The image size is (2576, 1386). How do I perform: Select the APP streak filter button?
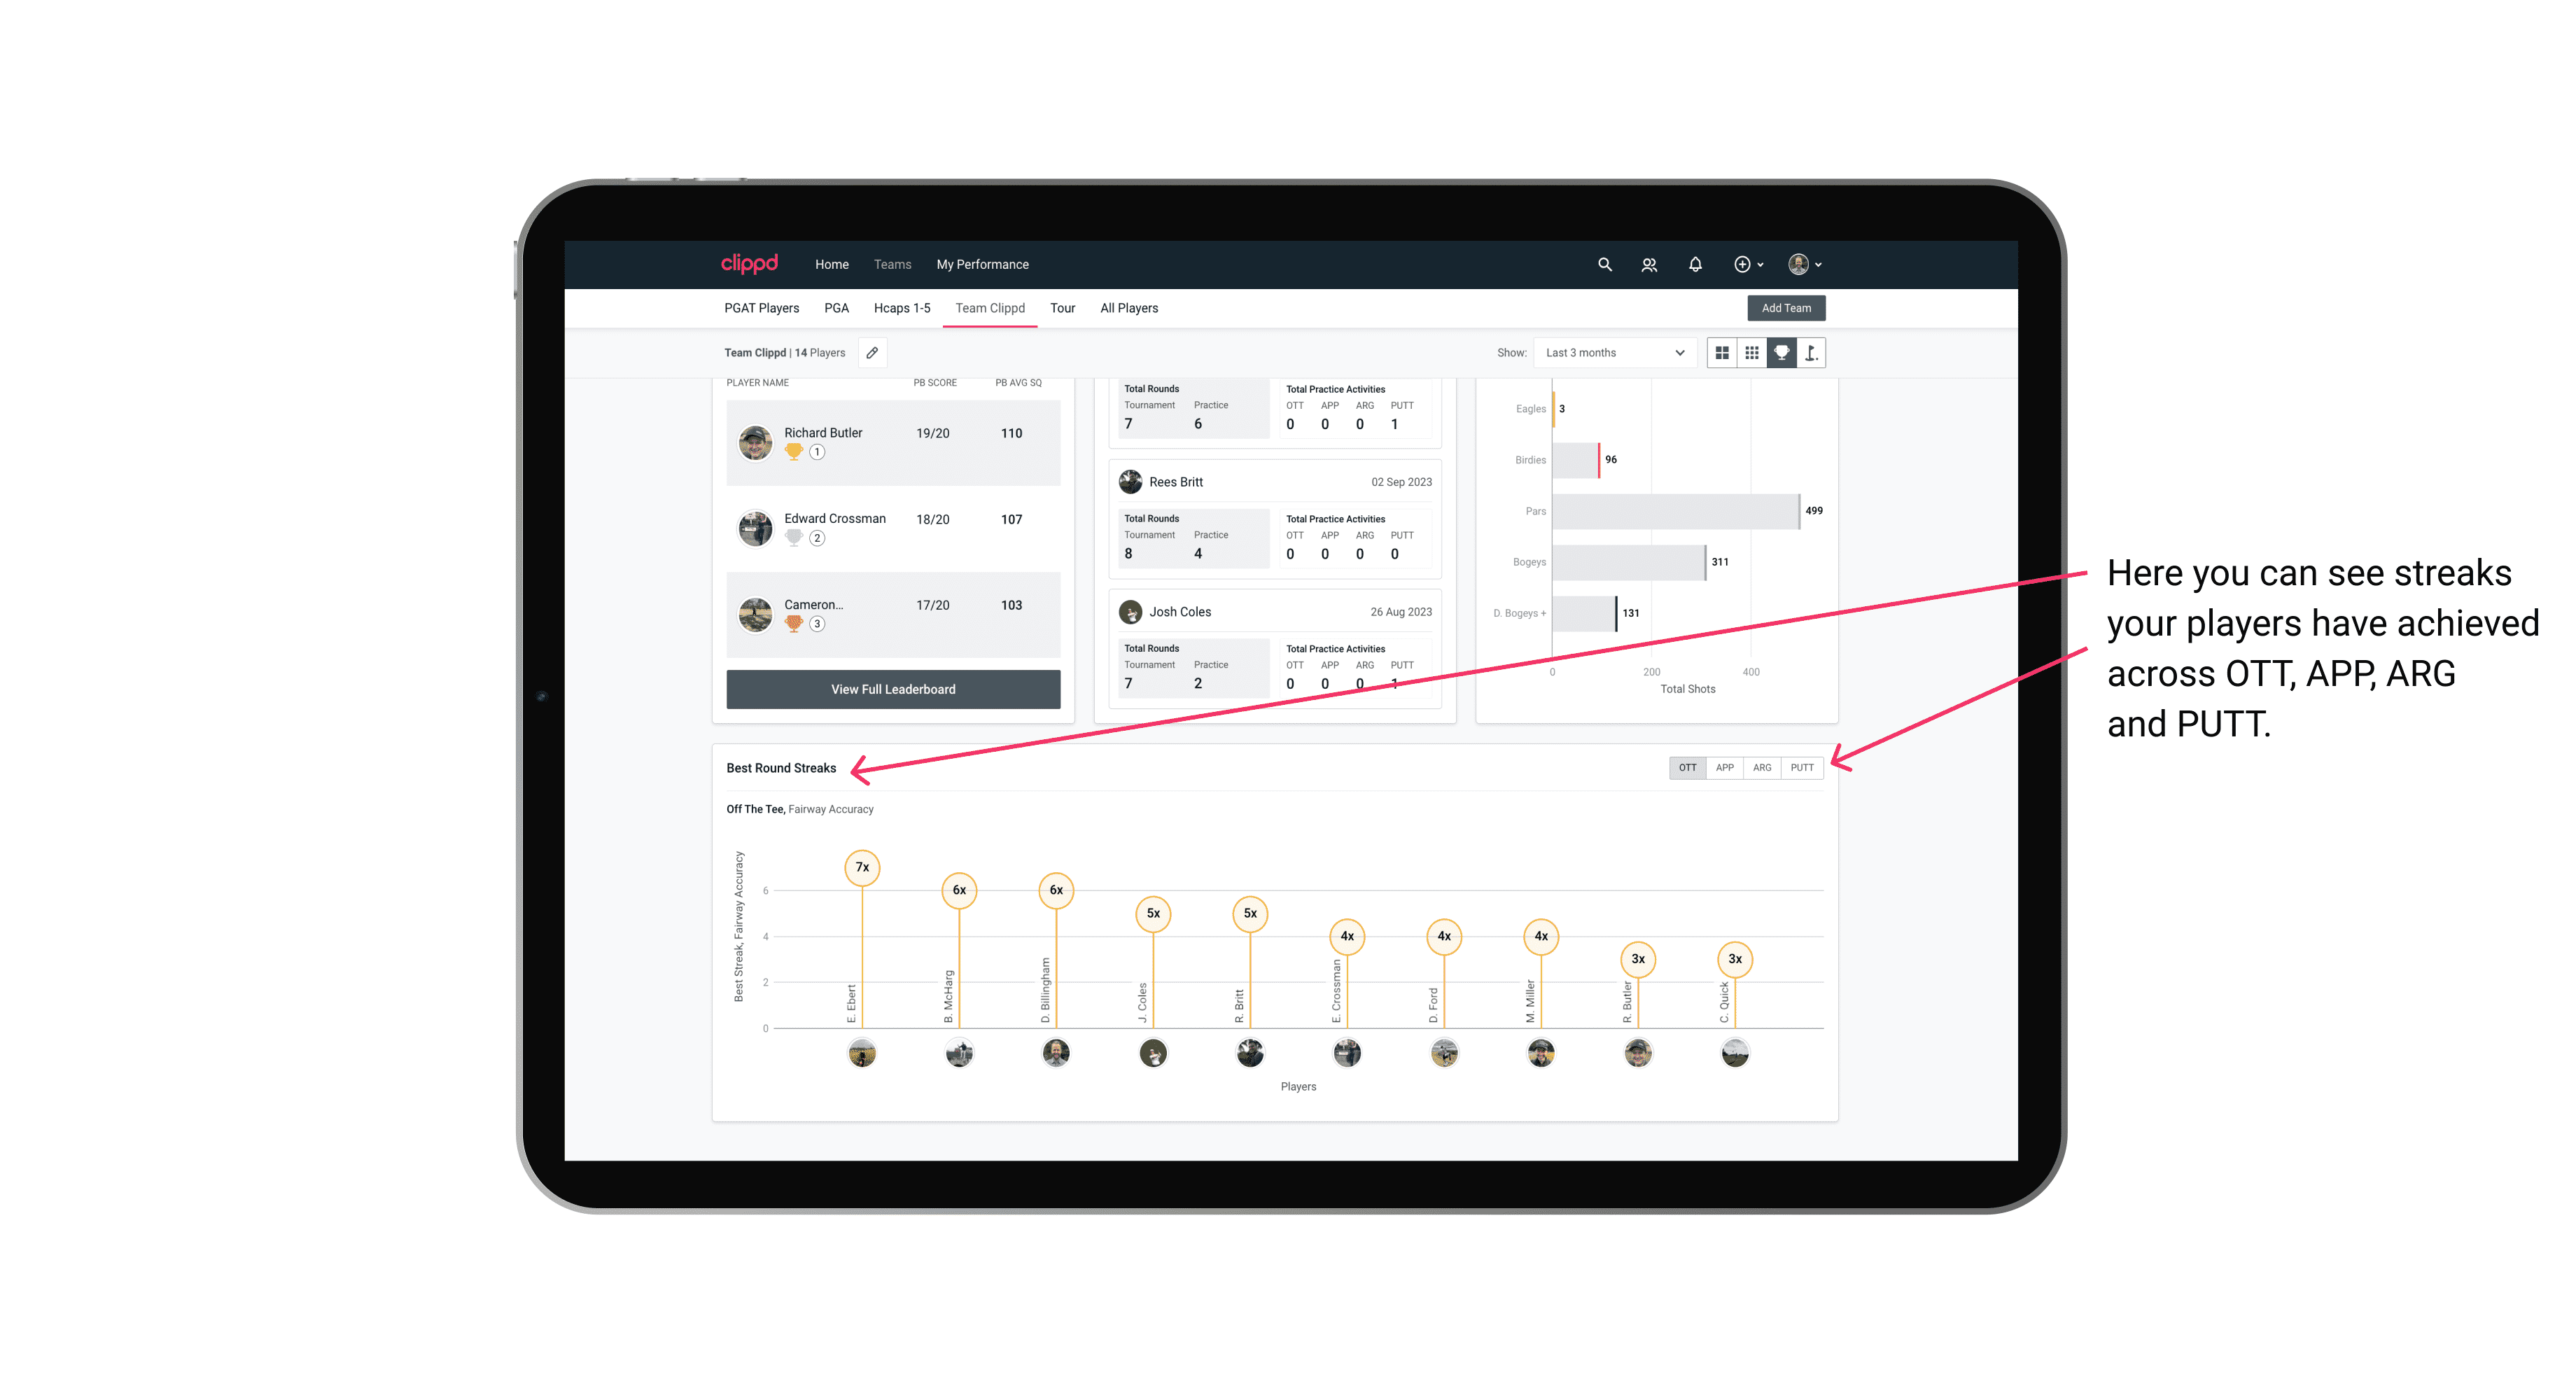tap(1721, 766)
